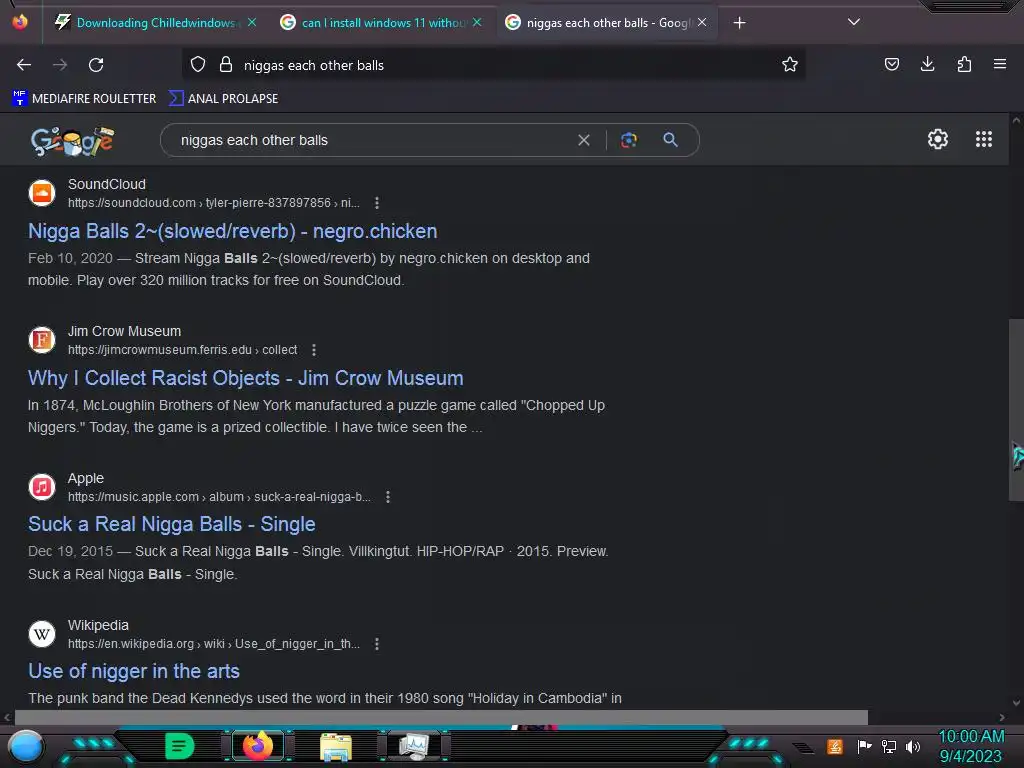This screenshot has width=1024, height=768.
Task: Open the Action Center flag tray icon
Action: pos(864,746)
